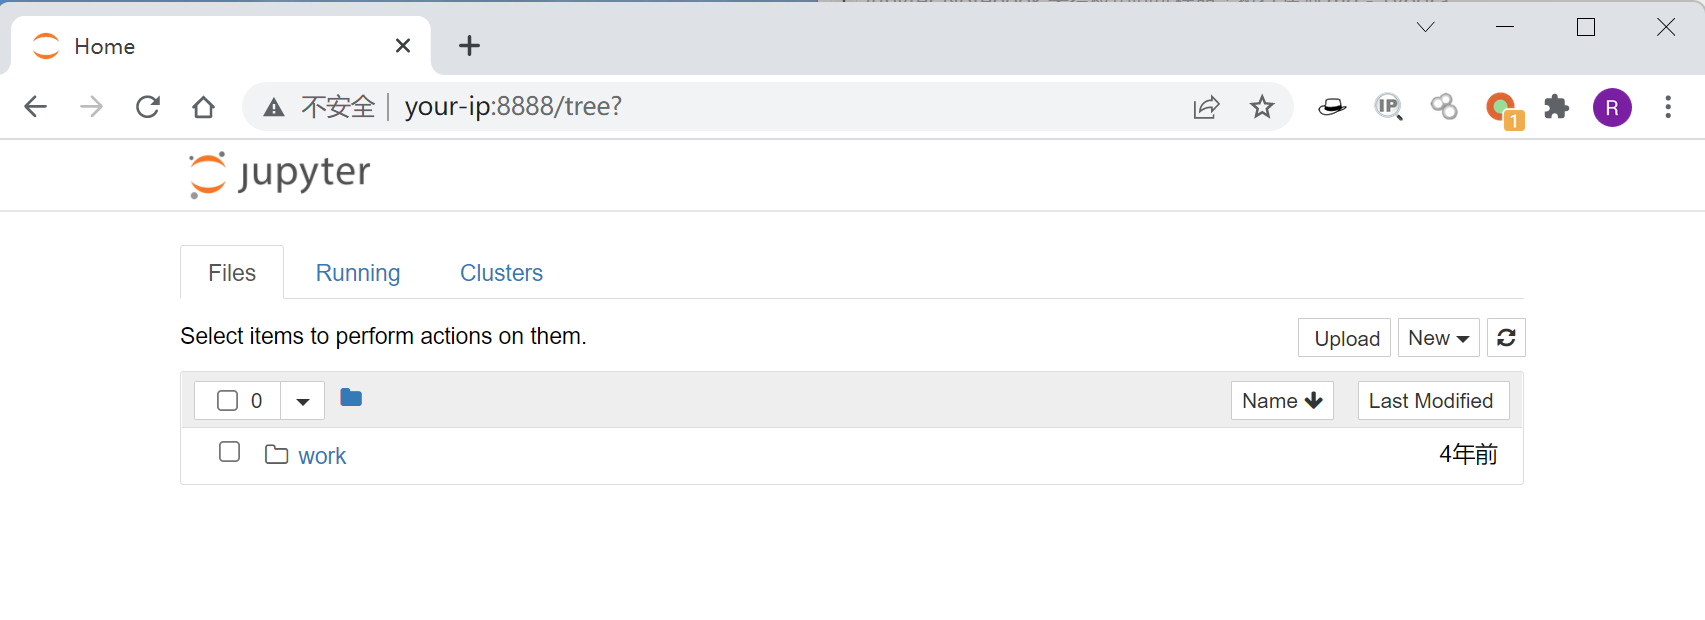The width and height of the screenshot is (1705, 620).
Task: Open the IP lookup extension icon
Action: click(1388, 107)
